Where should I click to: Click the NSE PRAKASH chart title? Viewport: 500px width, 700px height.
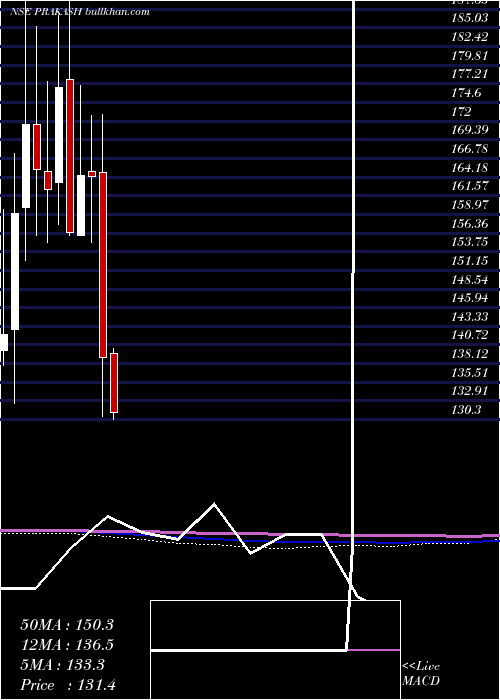click(x=79, y=12)
